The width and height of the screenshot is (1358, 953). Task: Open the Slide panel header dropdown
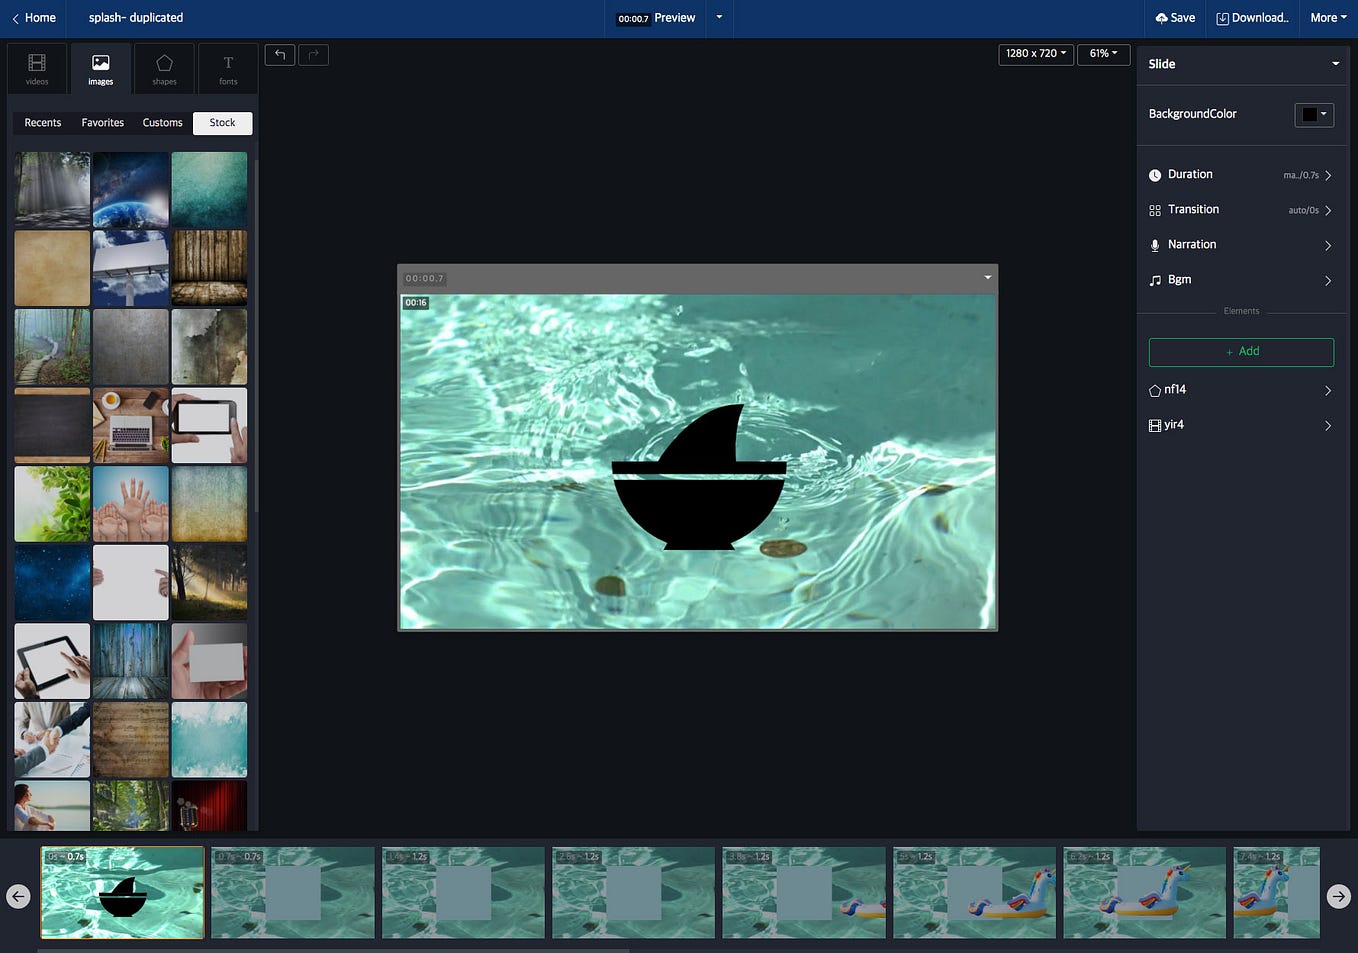coord(1334,64)
